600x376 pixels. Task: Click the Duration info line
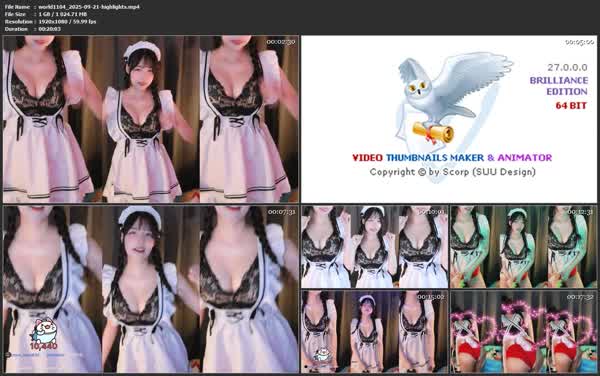(33, 29)
